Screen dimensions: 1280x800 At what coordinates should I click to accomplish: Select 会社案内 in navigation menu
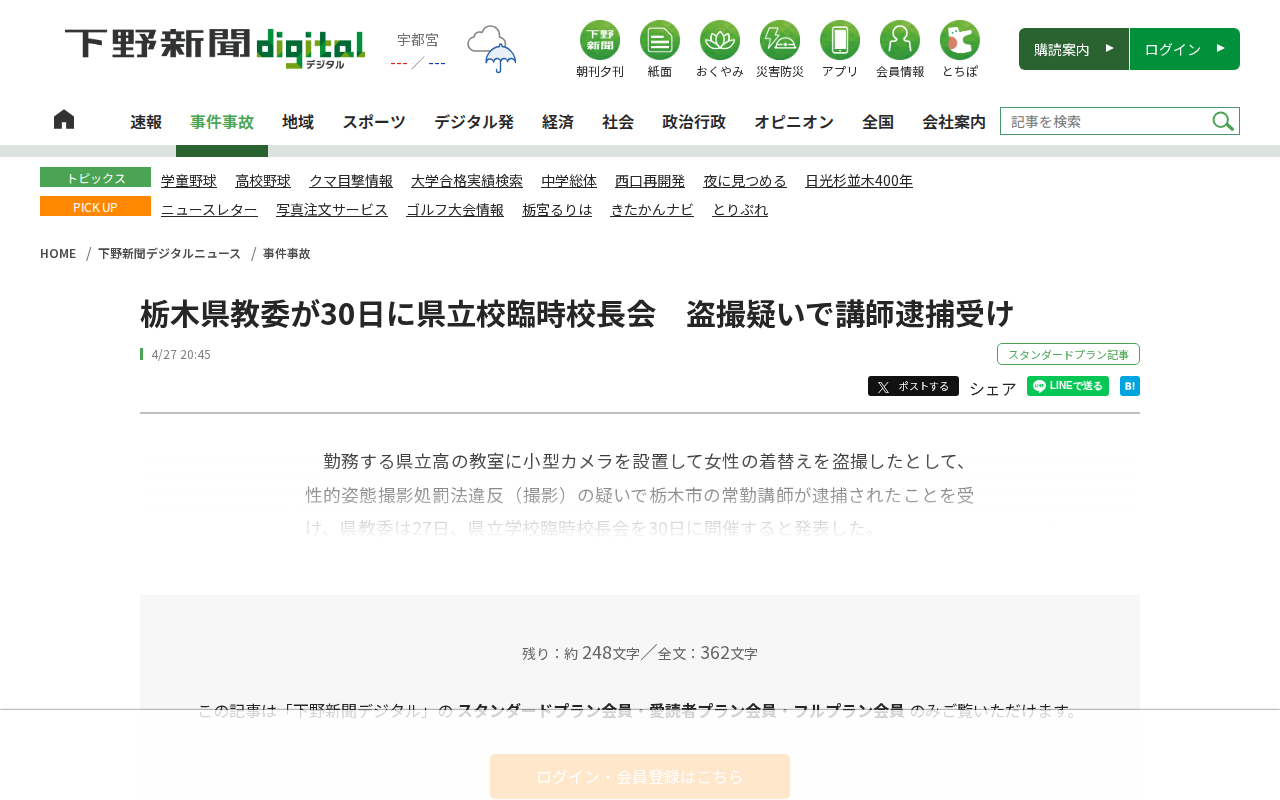954,121
